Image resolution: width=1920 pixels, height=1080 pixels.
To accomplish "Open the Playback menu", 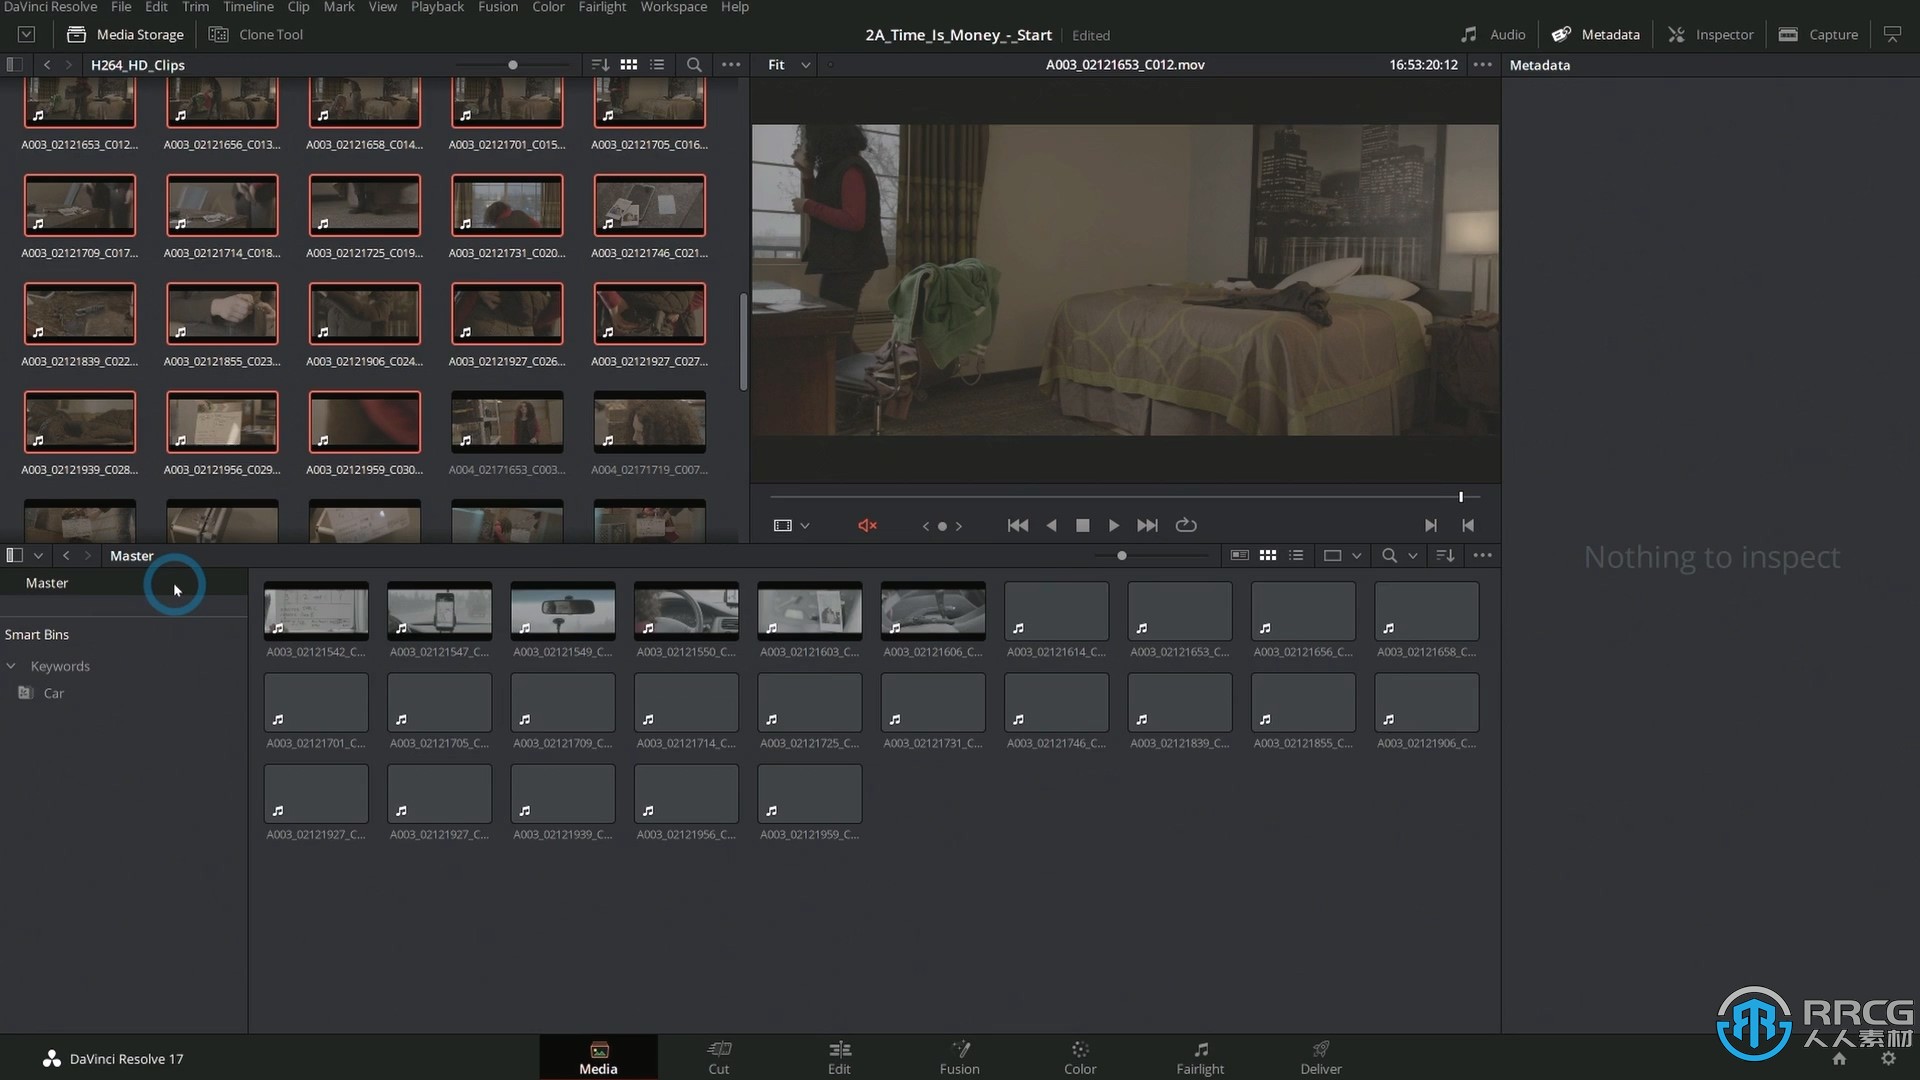I will tap(438, 7).
